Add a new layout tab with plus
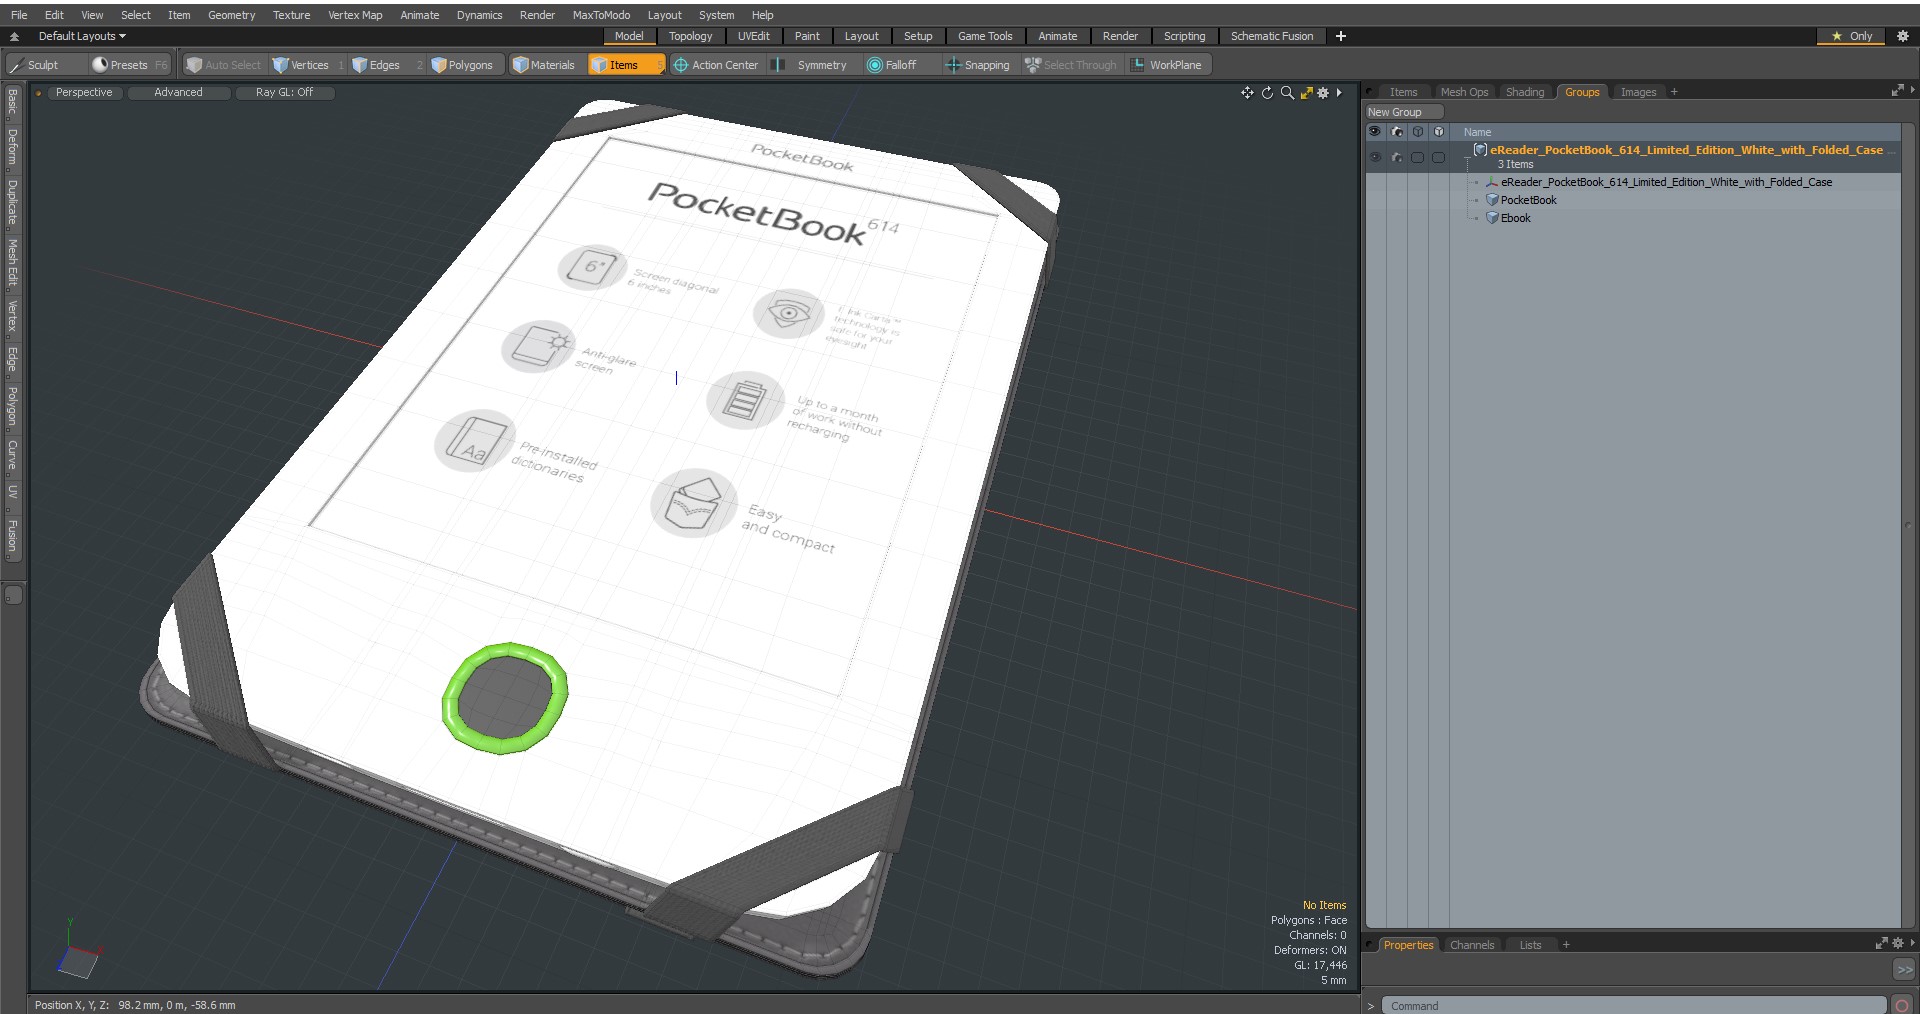The image size is (1920, 1014). click(x=1341, y=36)
